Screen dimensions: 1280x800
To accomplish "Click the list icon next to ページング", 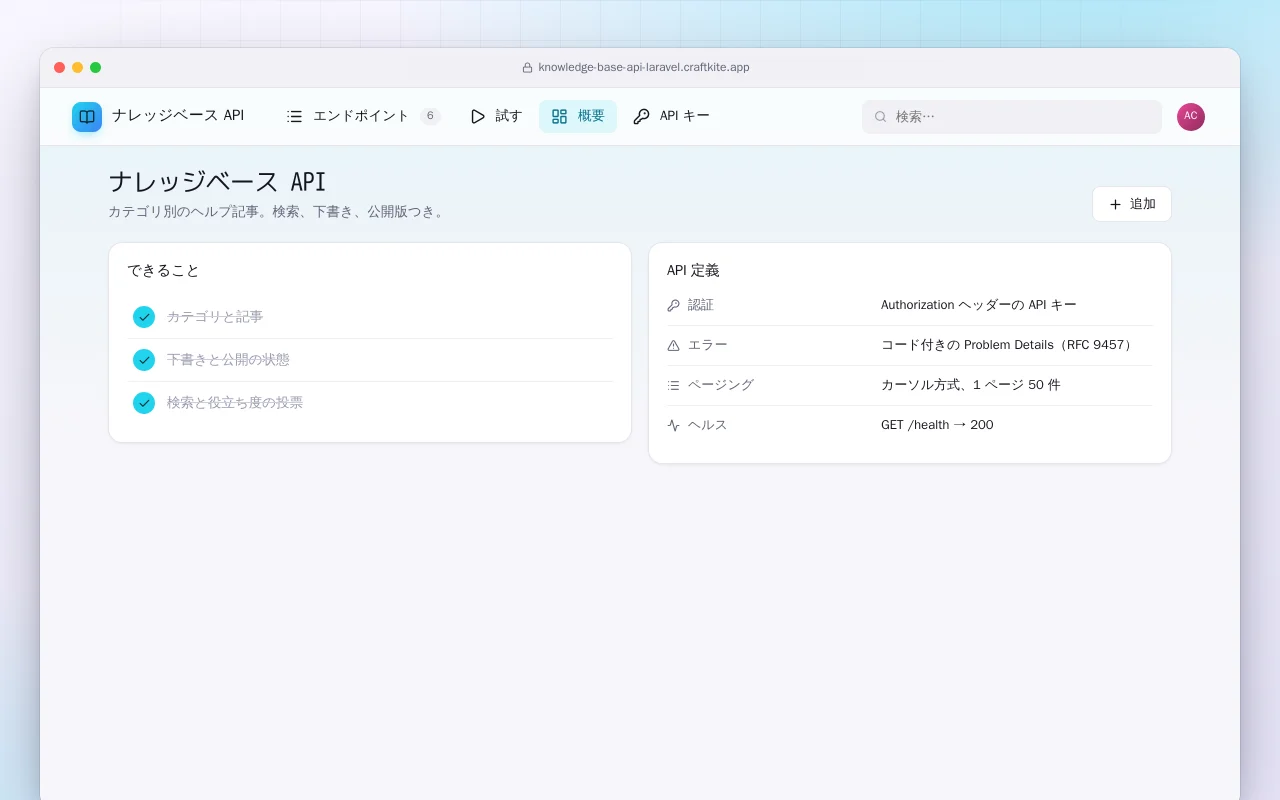I will pyautogui.click(x=673, y=385).
